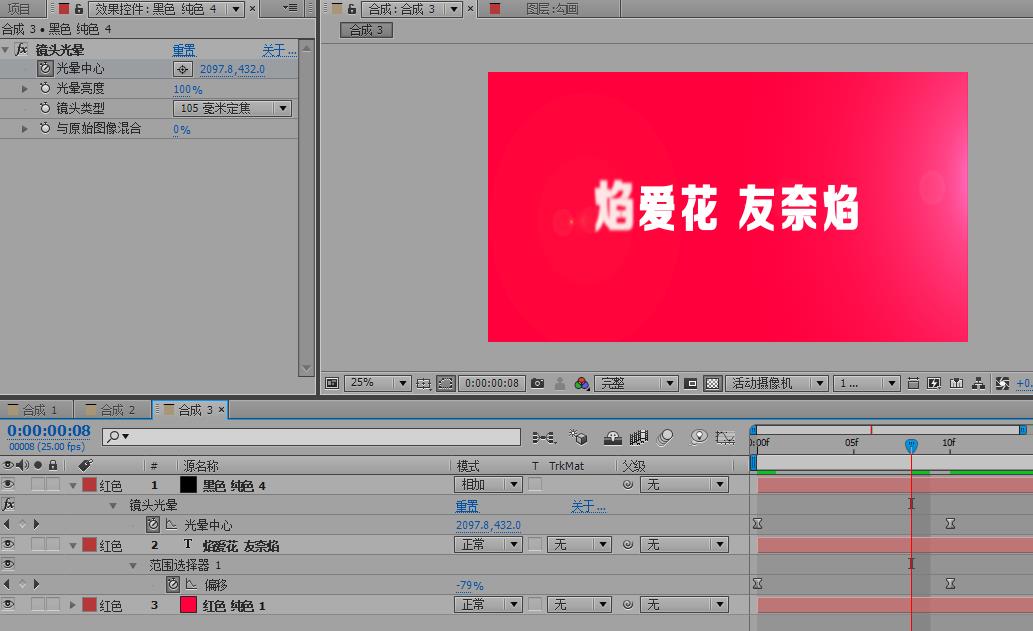Toggle frame blending for the composition
Viewport: 1033px width, 631px height.
[x=638, y=437]
